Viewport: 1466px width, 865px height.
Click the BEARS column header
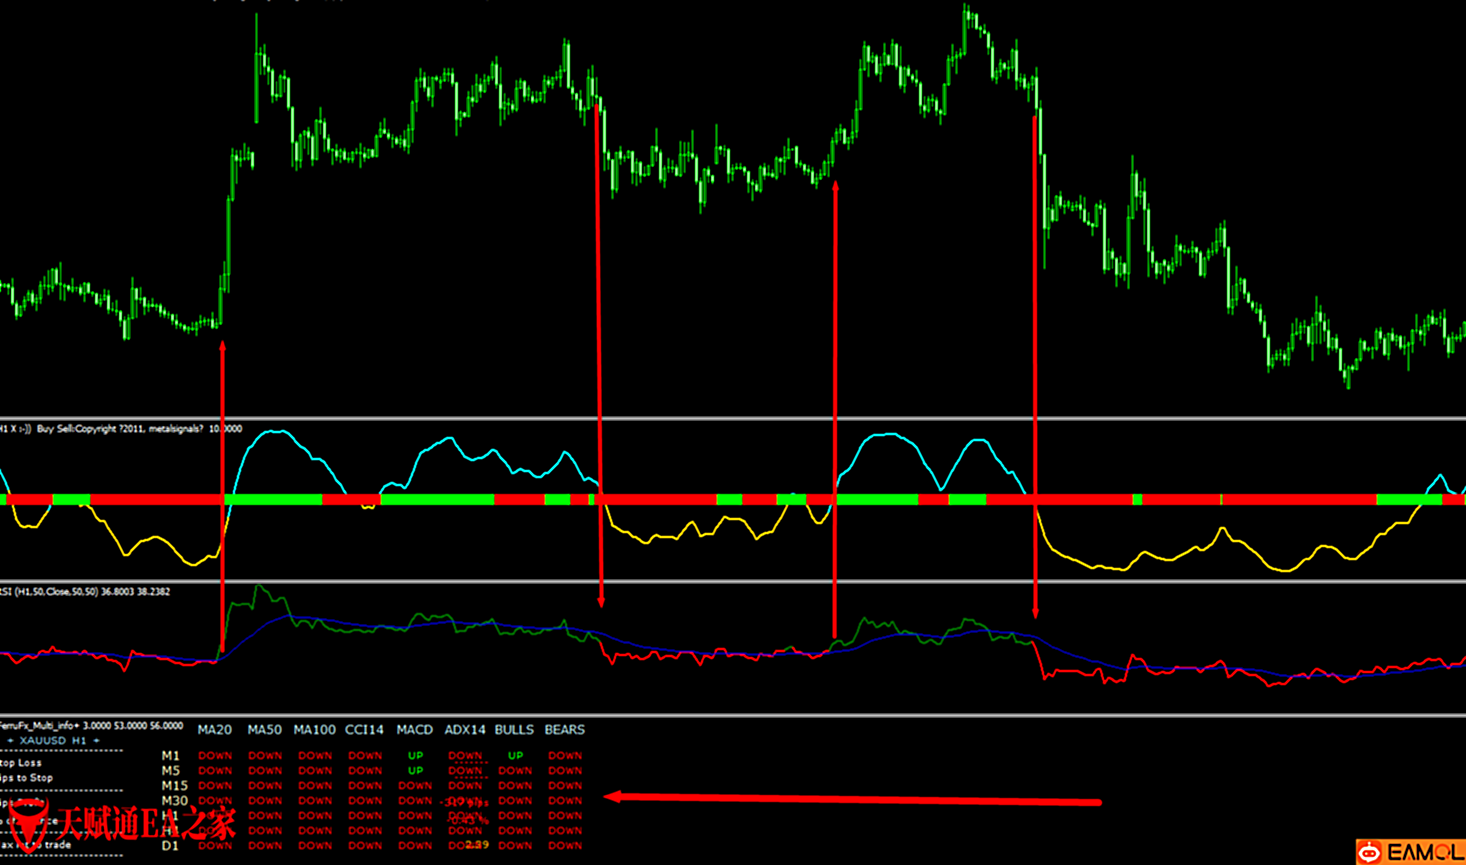point(564,730)
